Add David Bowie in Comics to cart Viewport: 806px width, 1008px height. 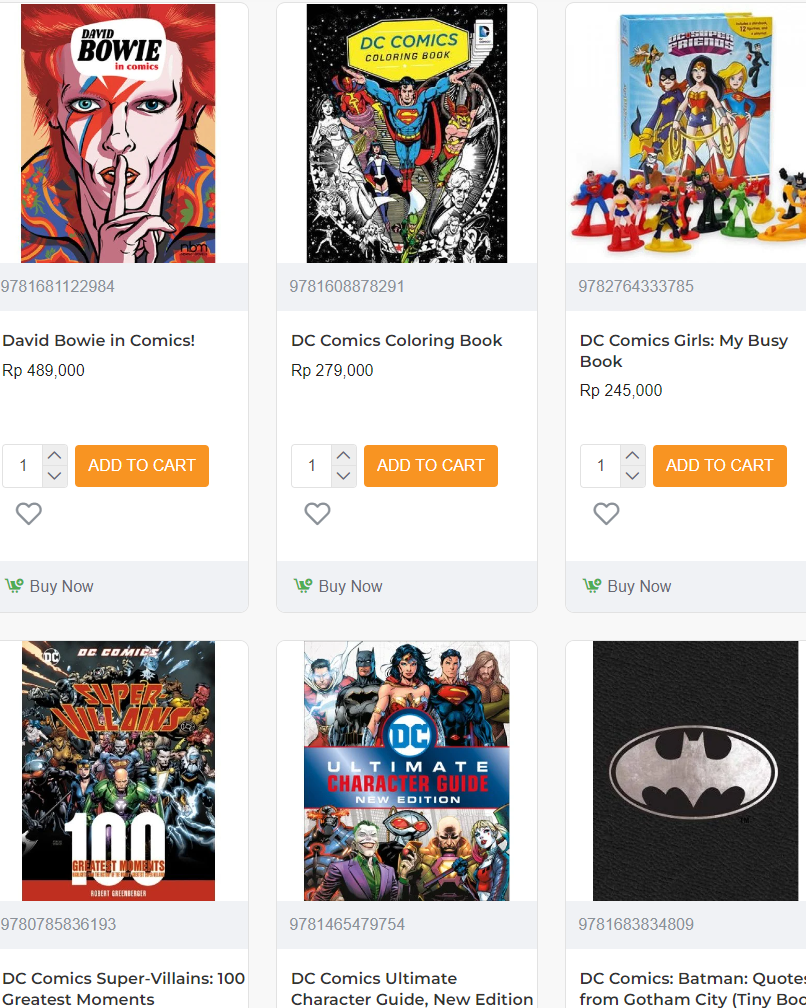(x=142, y=466)
